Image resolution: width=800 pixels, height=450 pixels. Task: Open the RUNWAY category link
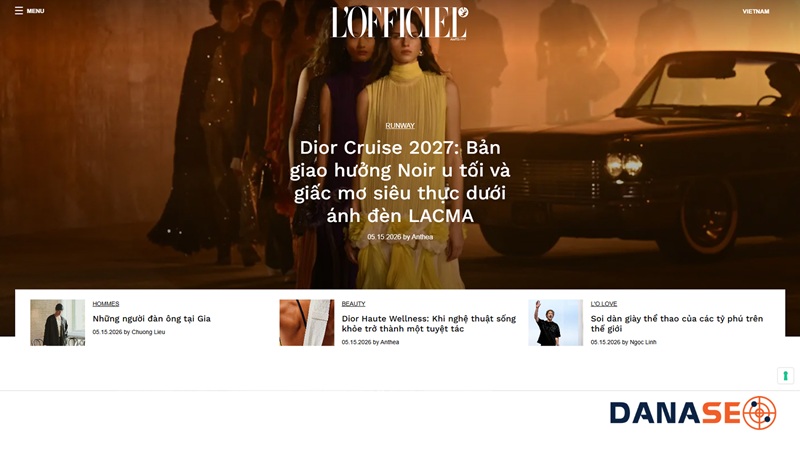[400, 126]
